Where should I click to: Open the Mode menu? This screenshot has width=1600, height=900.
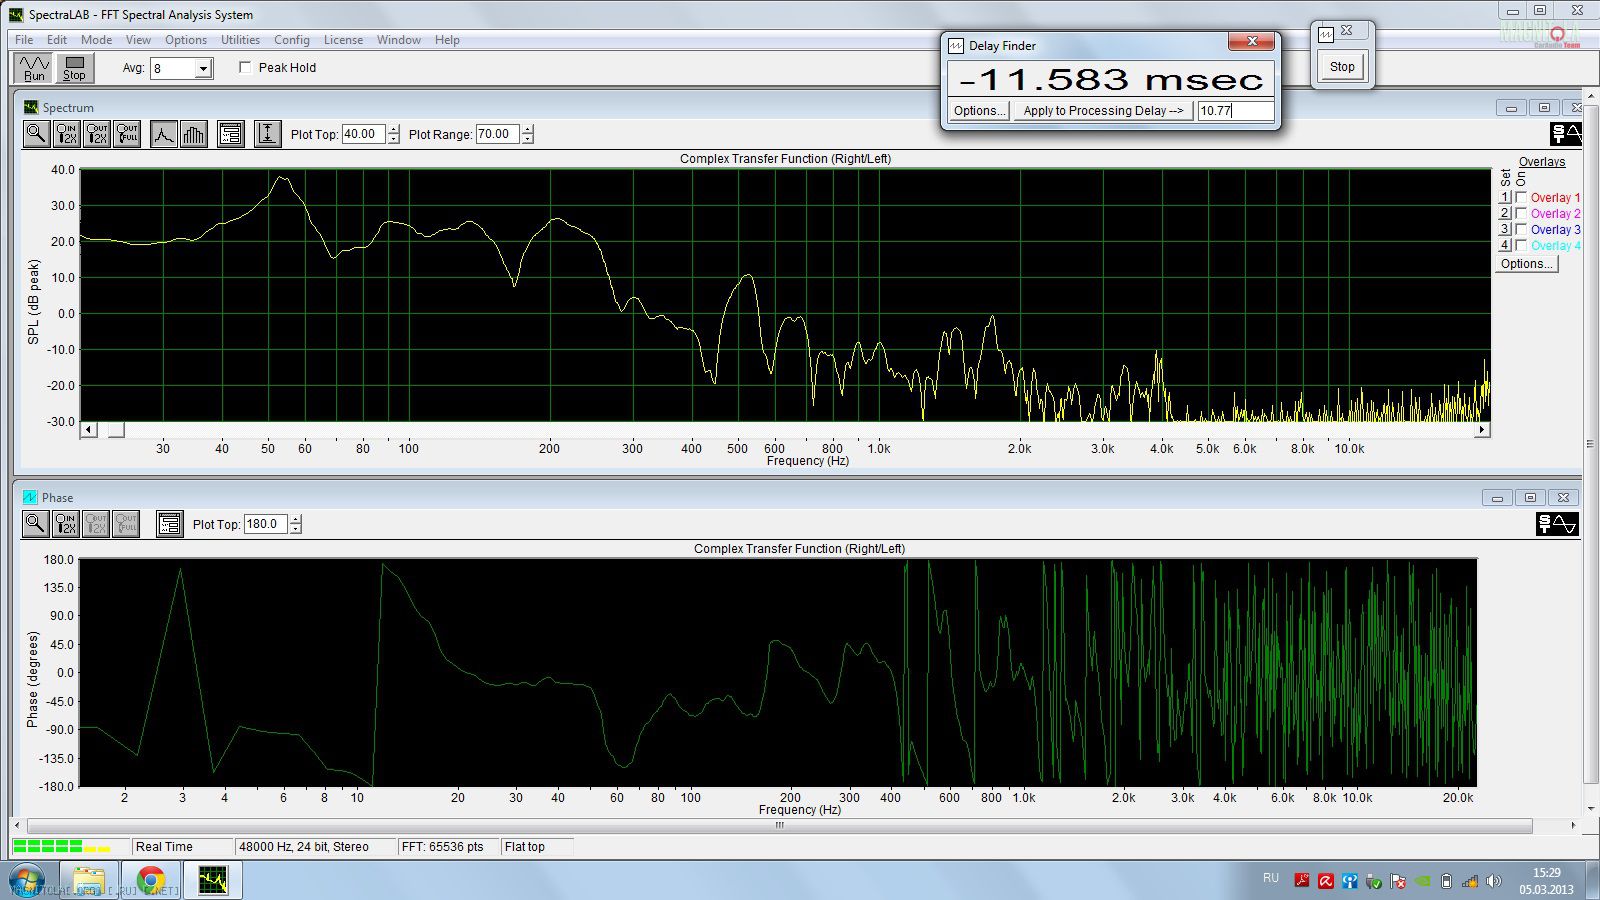(x=96, y=40)
